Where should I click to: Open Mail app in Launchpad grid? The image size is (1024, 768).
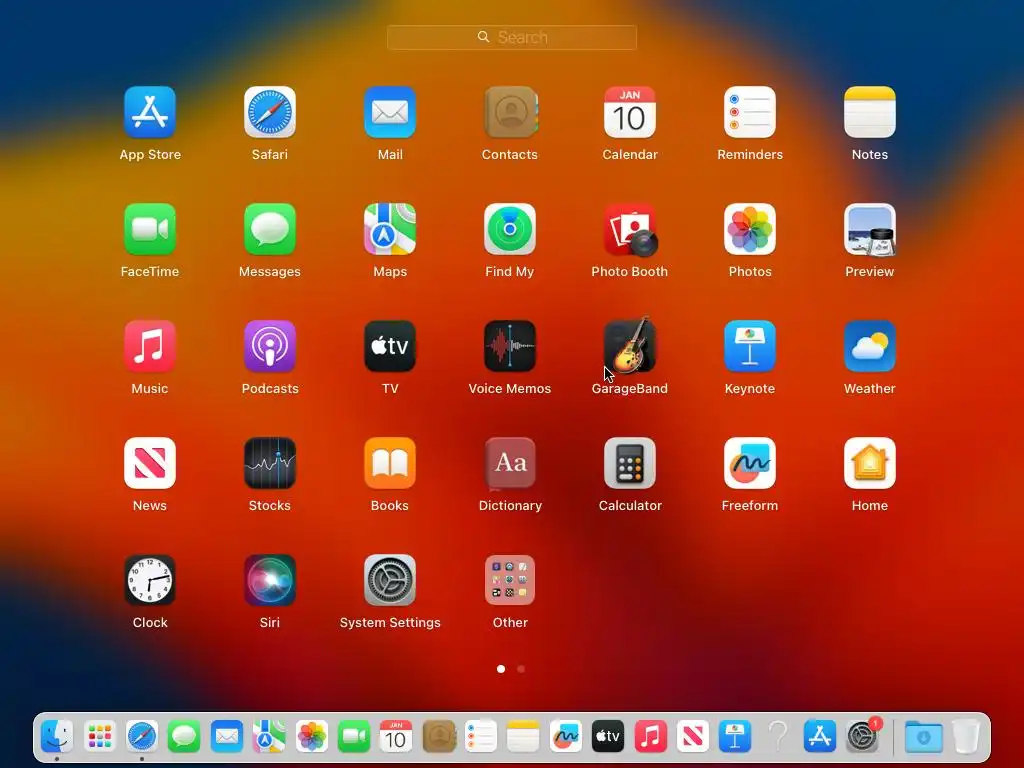click(x=390, y=112)
